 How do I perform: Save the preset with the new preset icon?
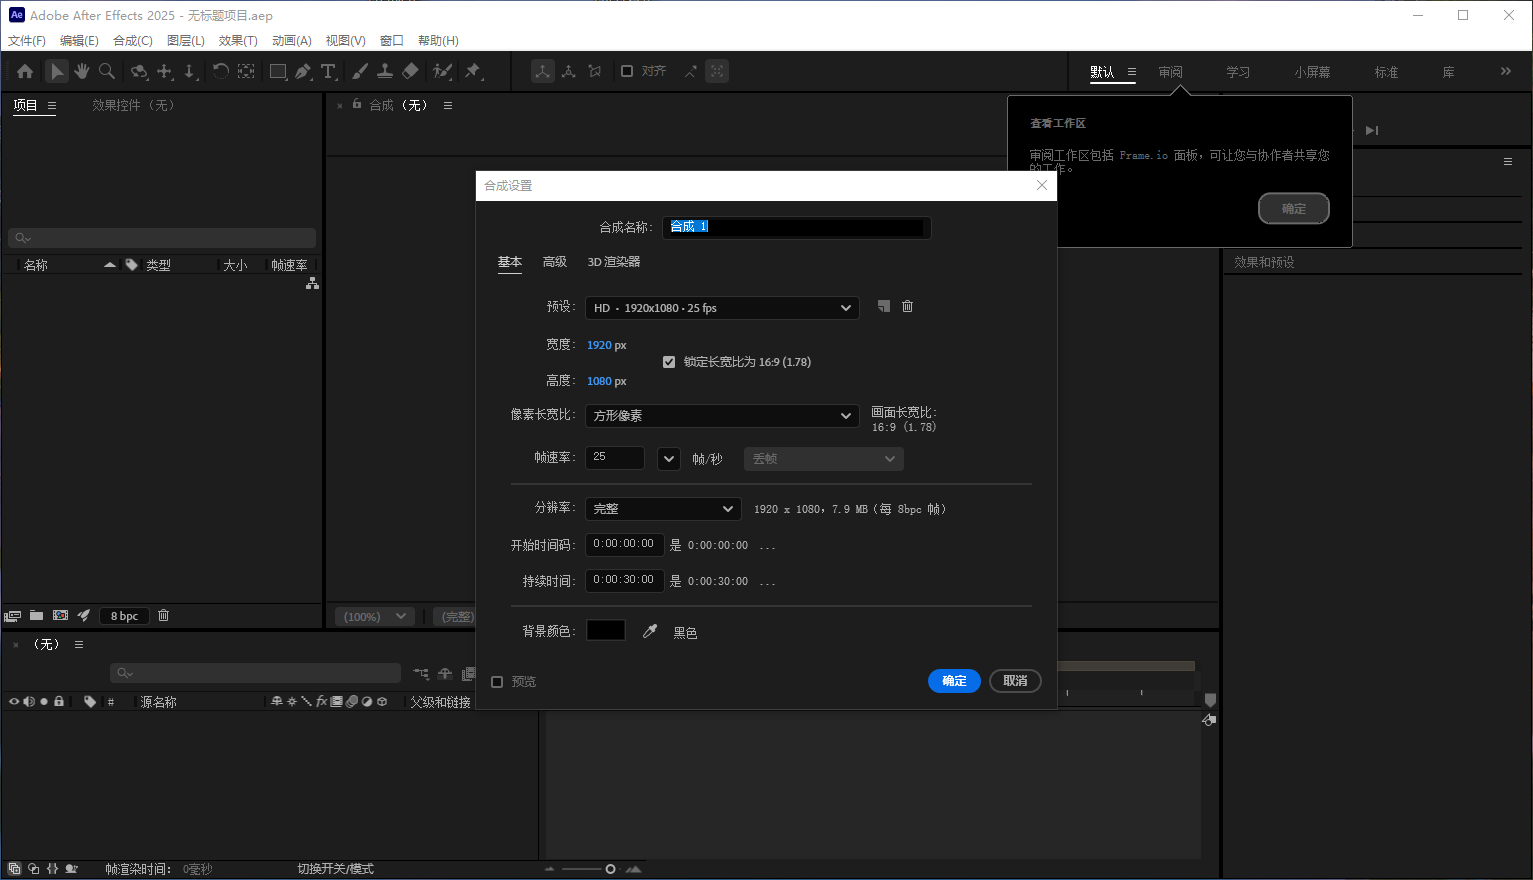pyautogui.click(x=883, y=306)
